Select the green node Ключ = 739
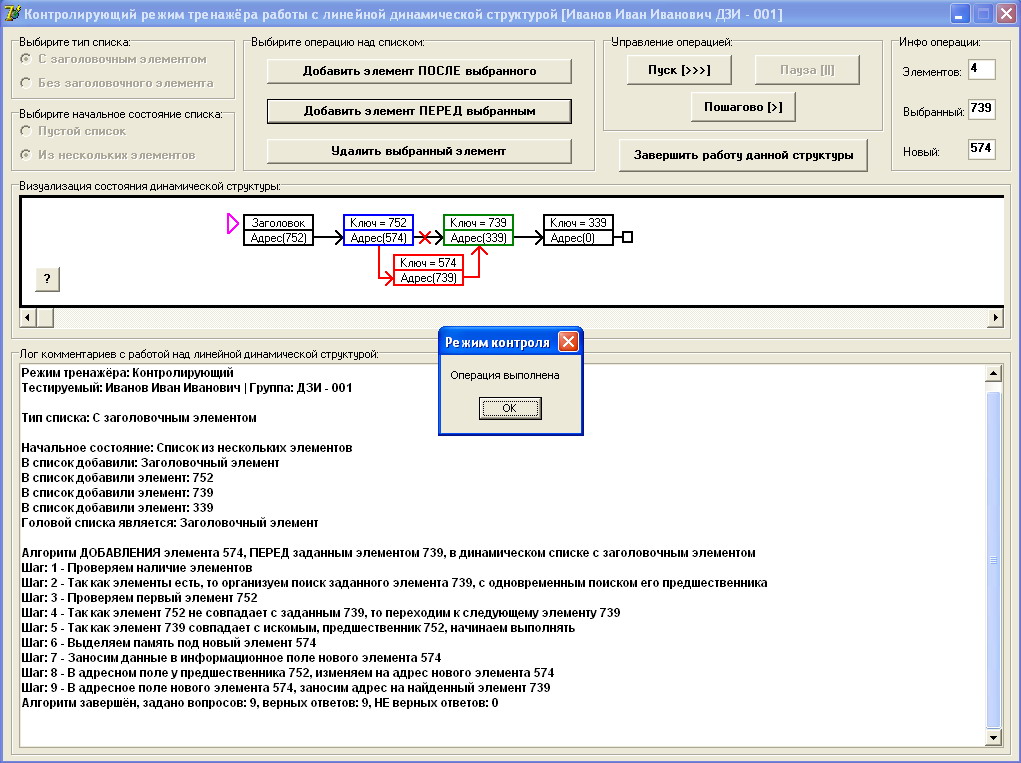Screen dimensions: 1021x763 pos(478,230)
